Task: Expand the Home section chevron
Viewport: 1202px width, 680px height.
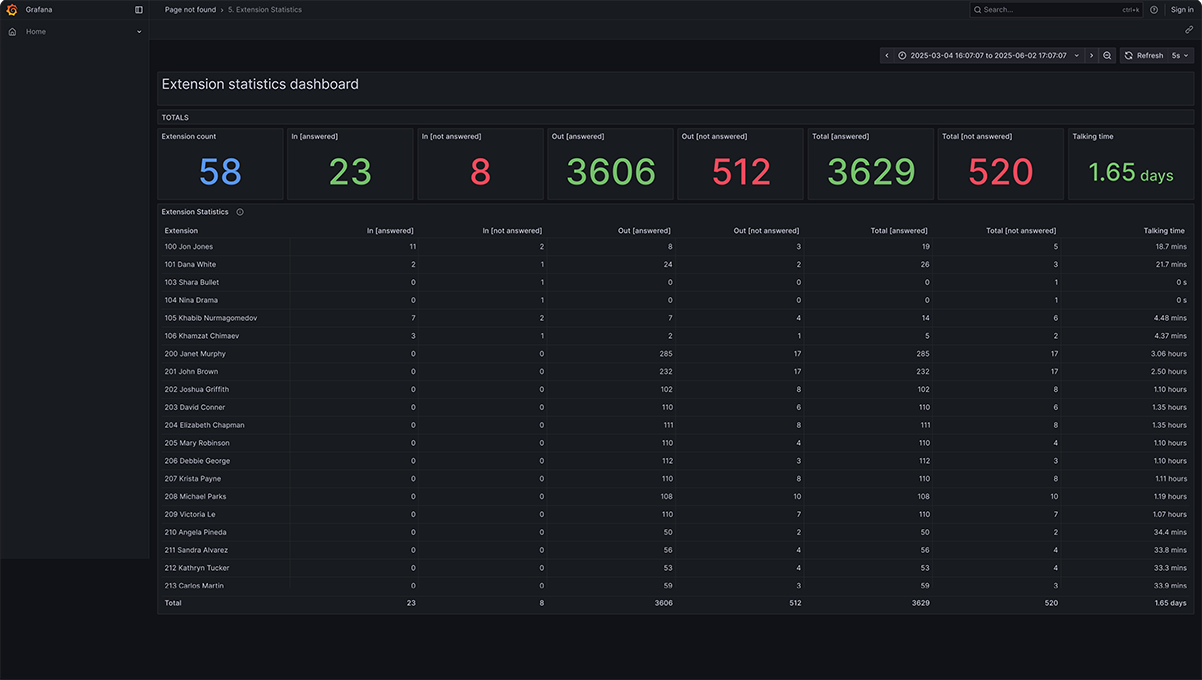Action: pyautogui.click(x=139, y=32)
